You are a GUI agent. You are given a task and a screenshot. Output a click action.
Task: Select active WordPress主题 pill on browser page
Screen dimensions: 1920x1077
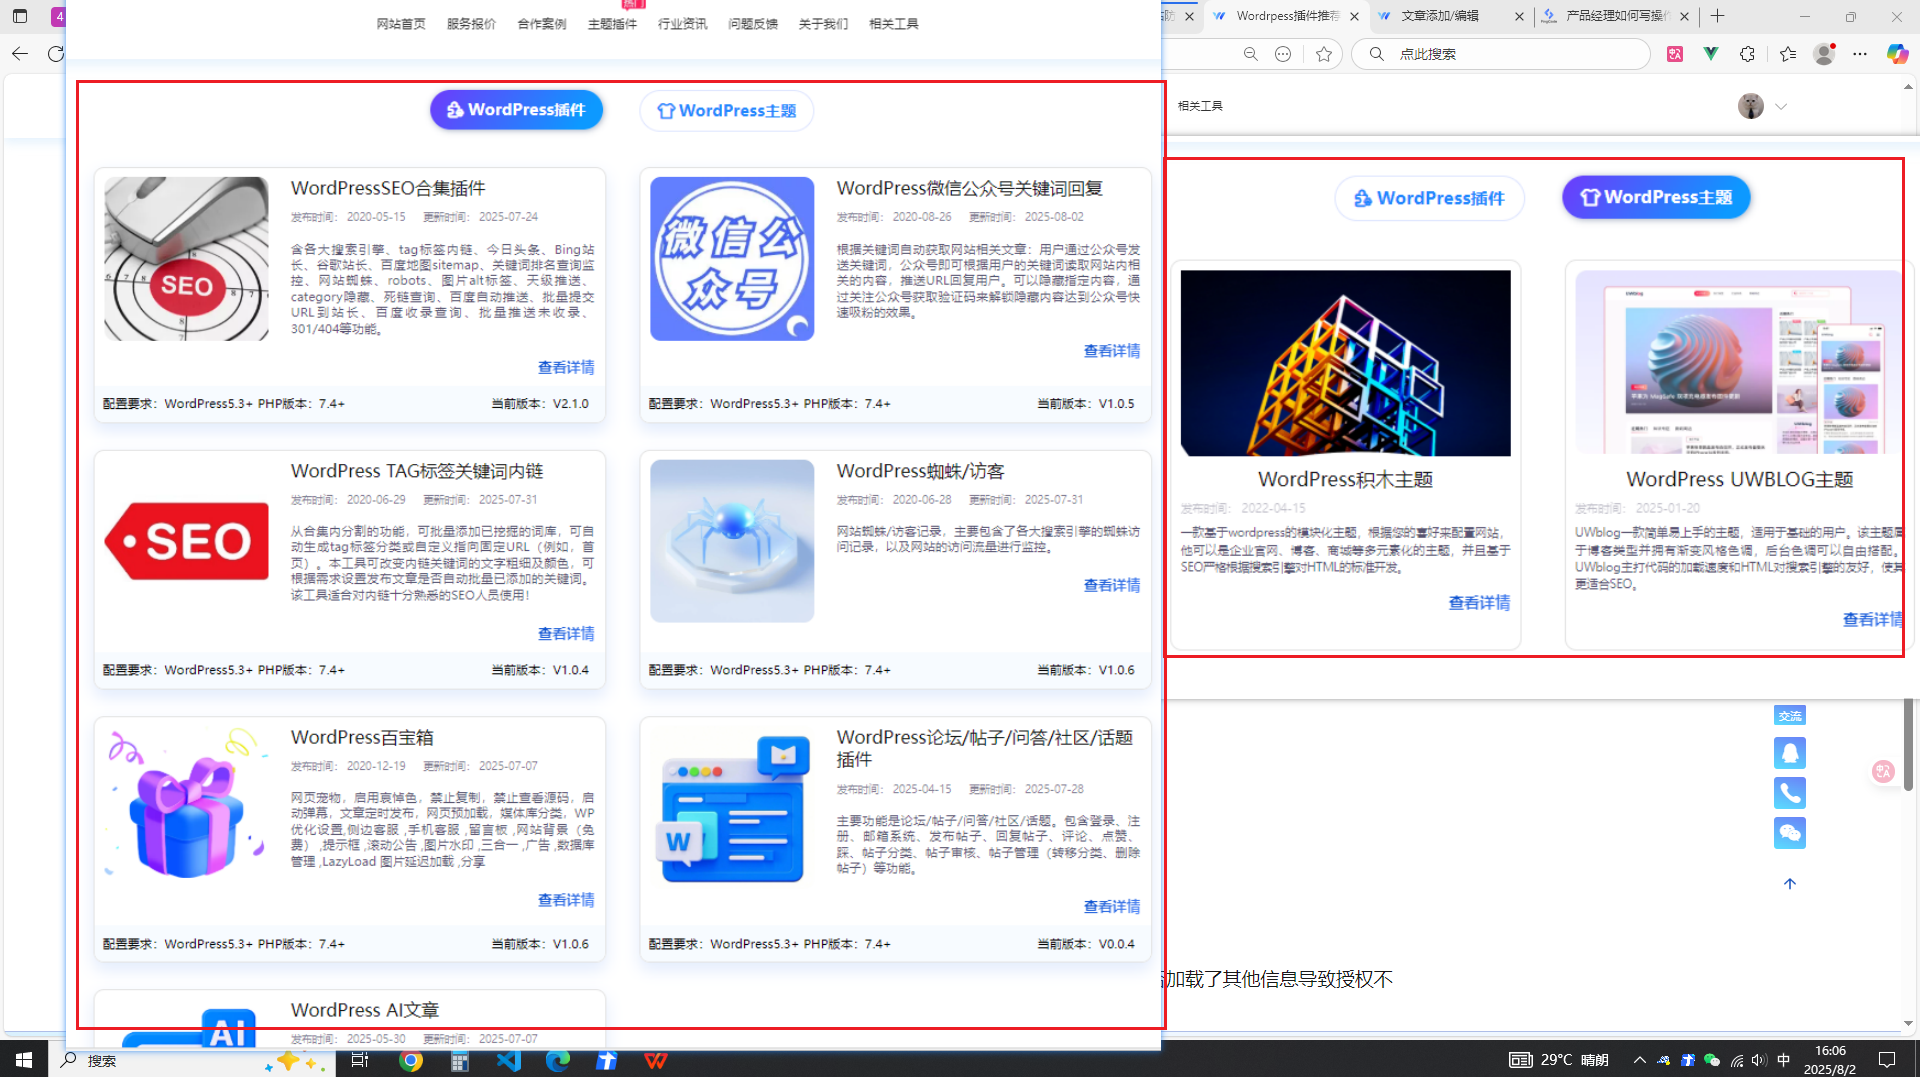pyautogui.click(x=1656, y=197)
